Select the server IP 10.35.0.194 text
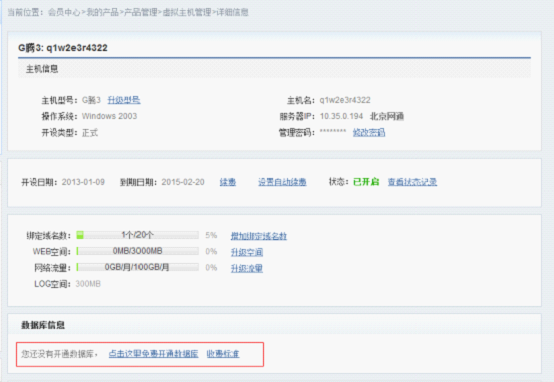This screenshot has height=382, width=554. [341, 116]
